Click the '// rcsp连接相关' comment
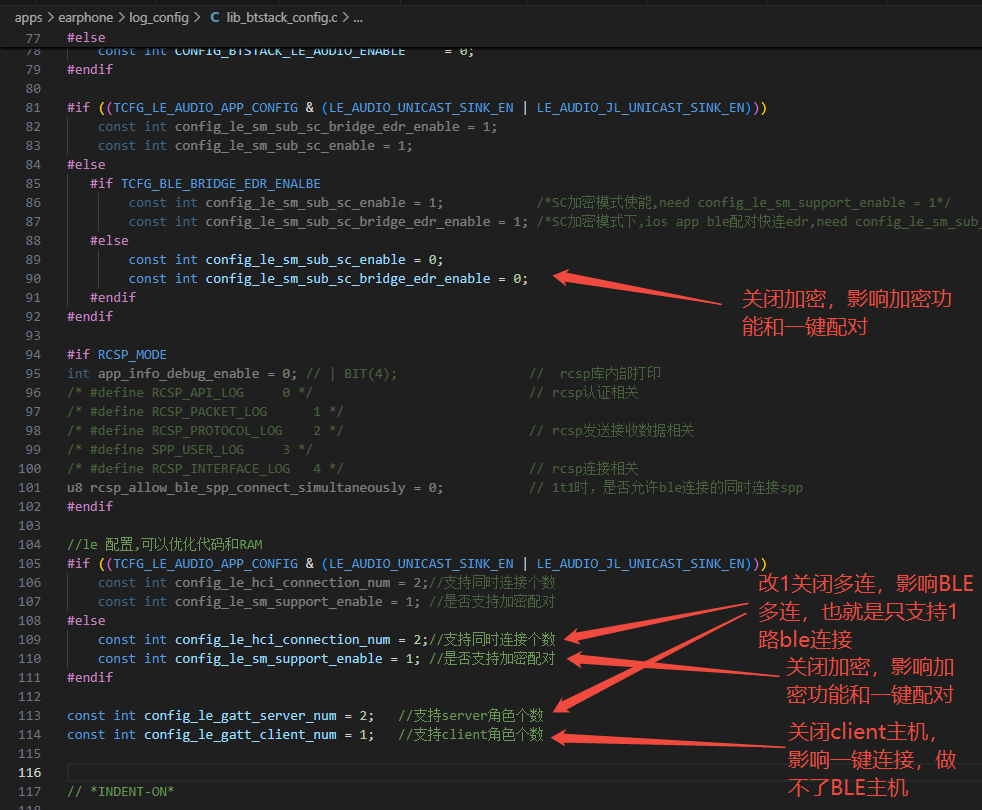982x810 pixels. [584, 469]
